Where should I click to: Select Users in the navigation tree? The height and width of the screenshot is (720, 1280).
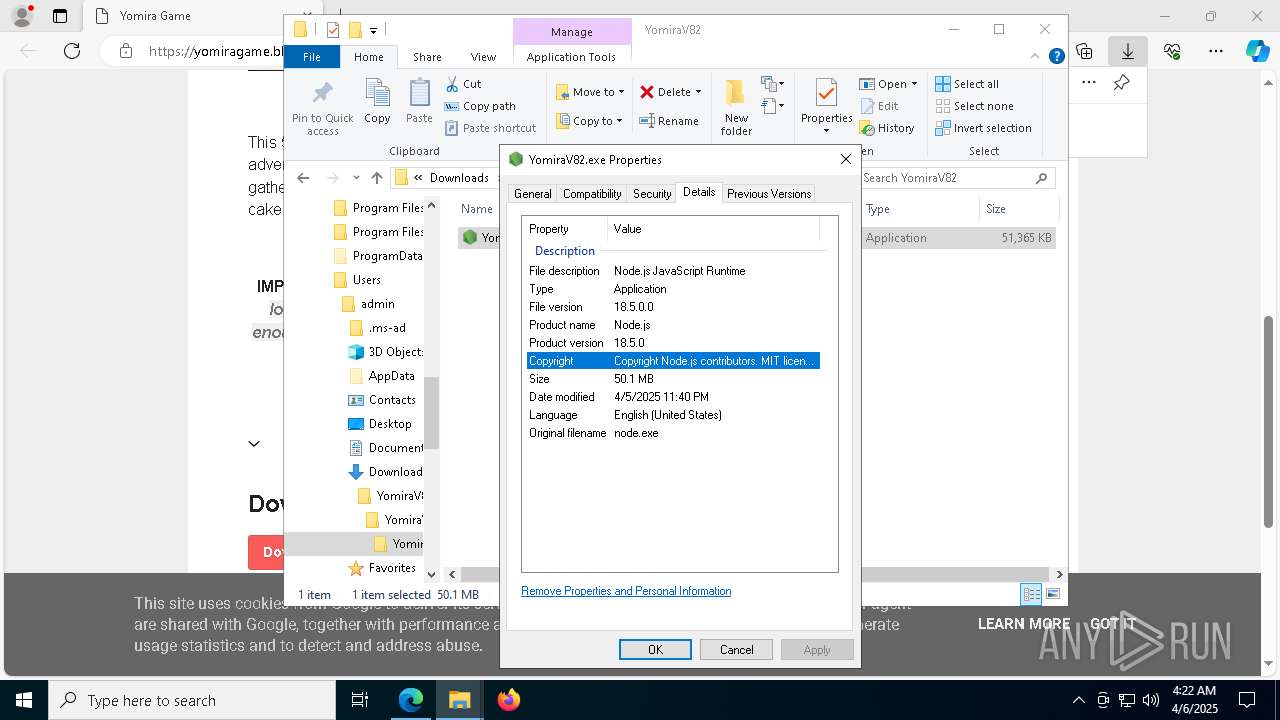click(x=366, y=280)
